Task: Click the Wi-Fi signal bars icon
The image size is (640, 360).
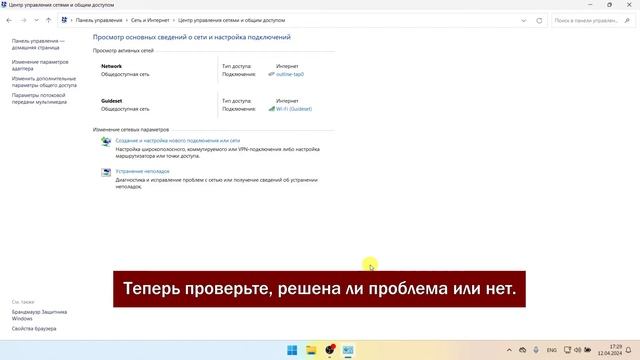Action: click(x=271, y=109)
